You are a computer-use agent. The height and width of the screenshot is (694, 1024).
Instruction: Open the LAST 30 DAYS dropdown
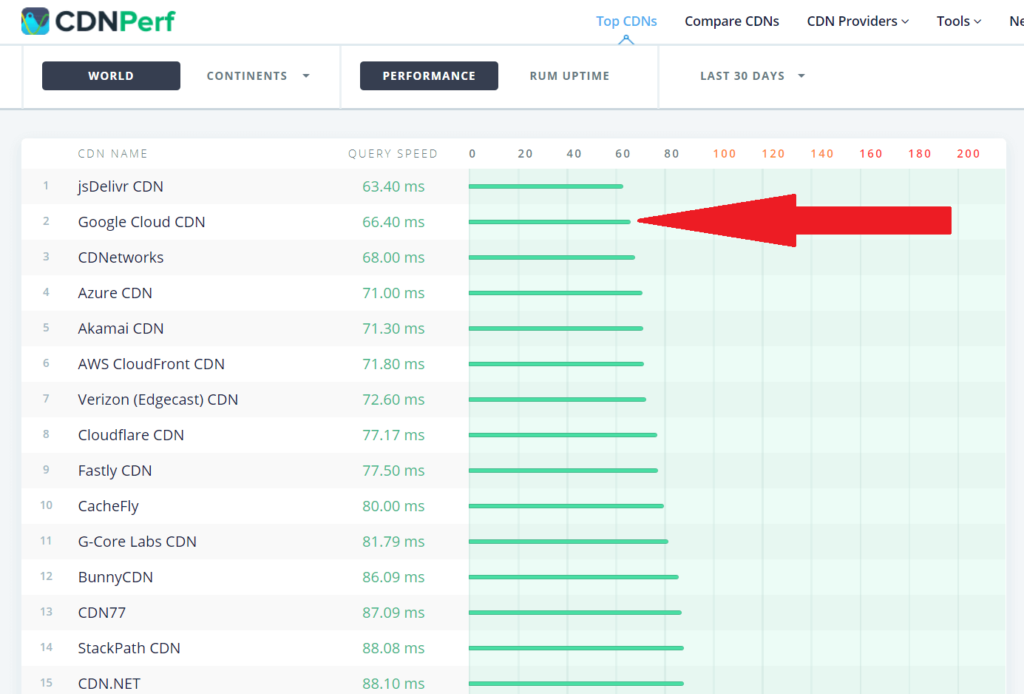tap(752, 76)
